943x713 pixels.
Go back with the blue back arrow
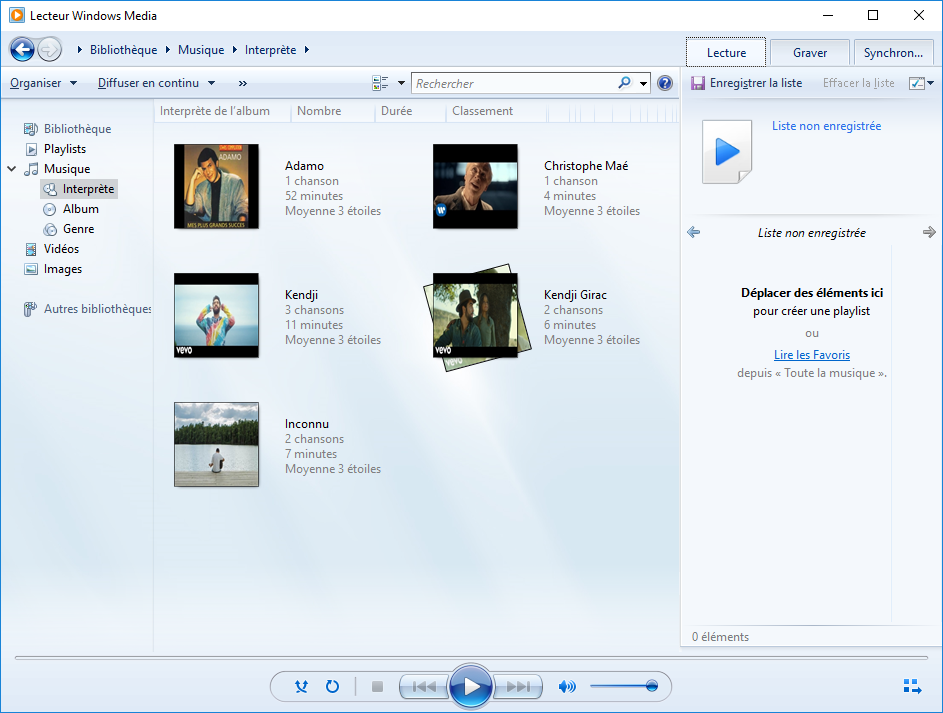tap(22, 49)
